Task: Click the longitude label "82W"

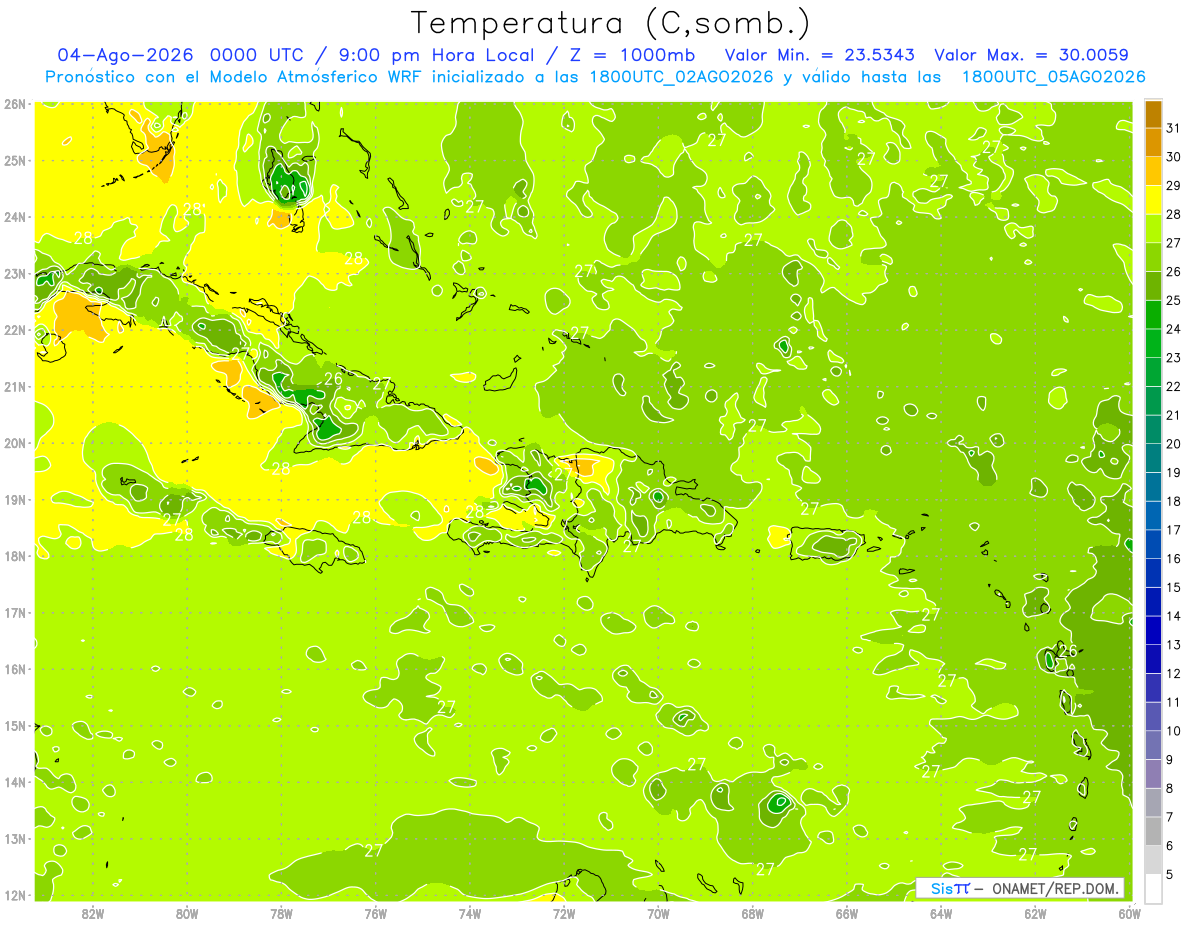Action: pos(93,913)
